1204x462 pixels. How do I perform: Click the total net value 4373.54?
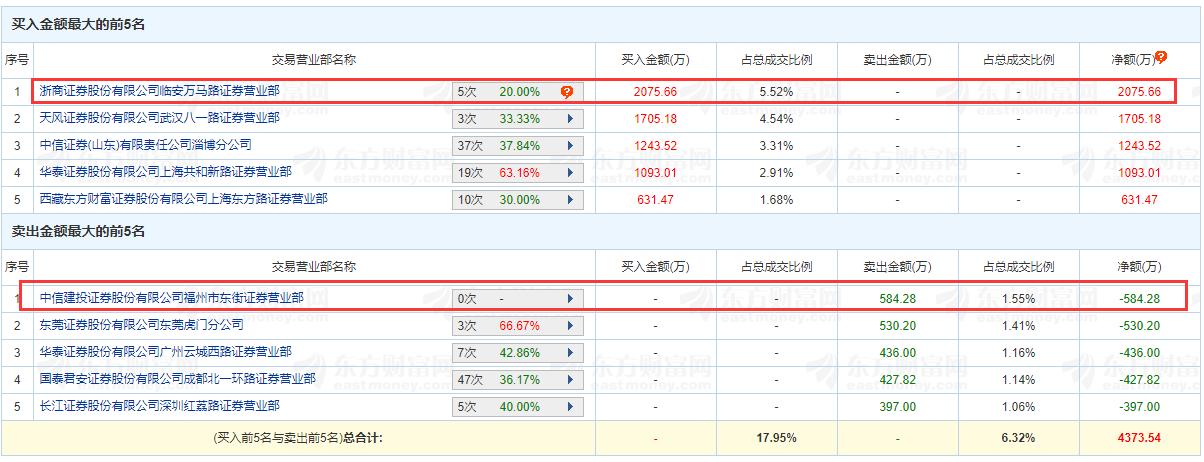[x=1140, y=438]
